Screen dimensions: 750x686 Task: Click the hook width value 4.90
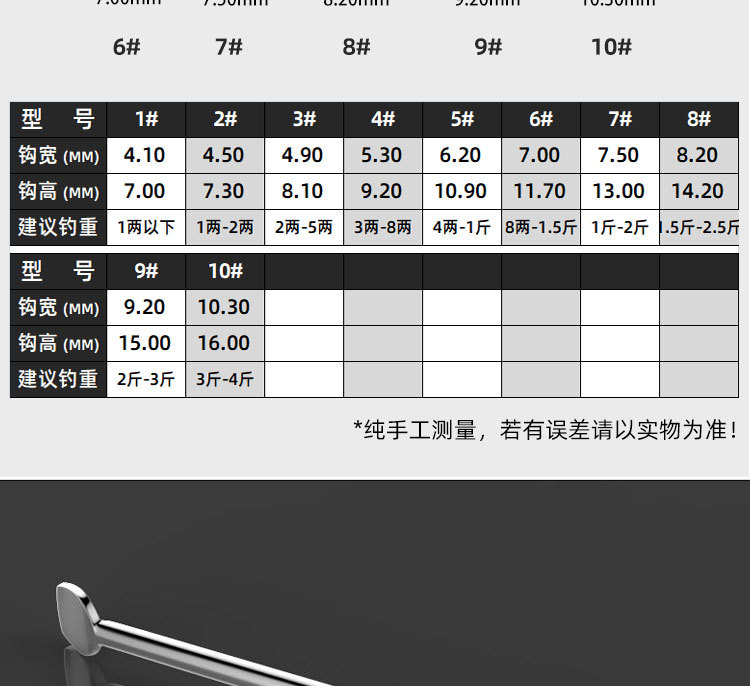[x=304, y=155]
